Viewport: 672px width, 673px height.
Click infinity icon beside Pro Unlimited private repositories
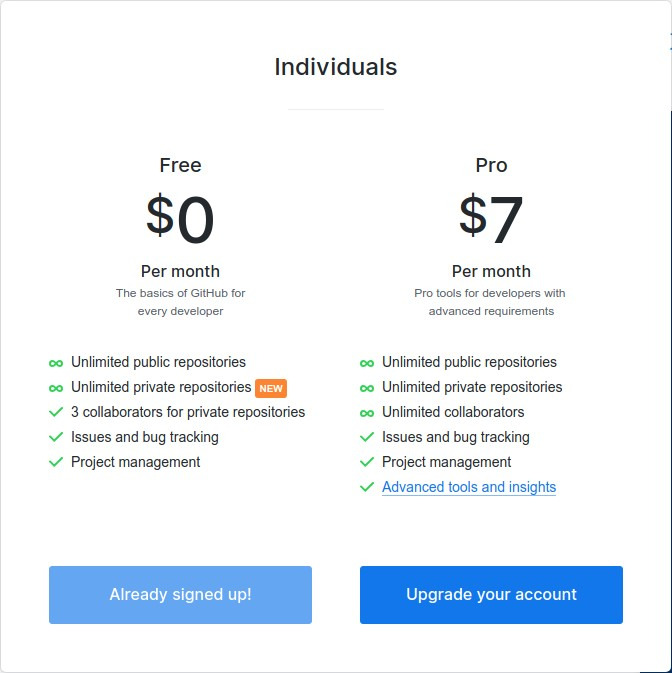pyautogui.click(x=367, y=388)
